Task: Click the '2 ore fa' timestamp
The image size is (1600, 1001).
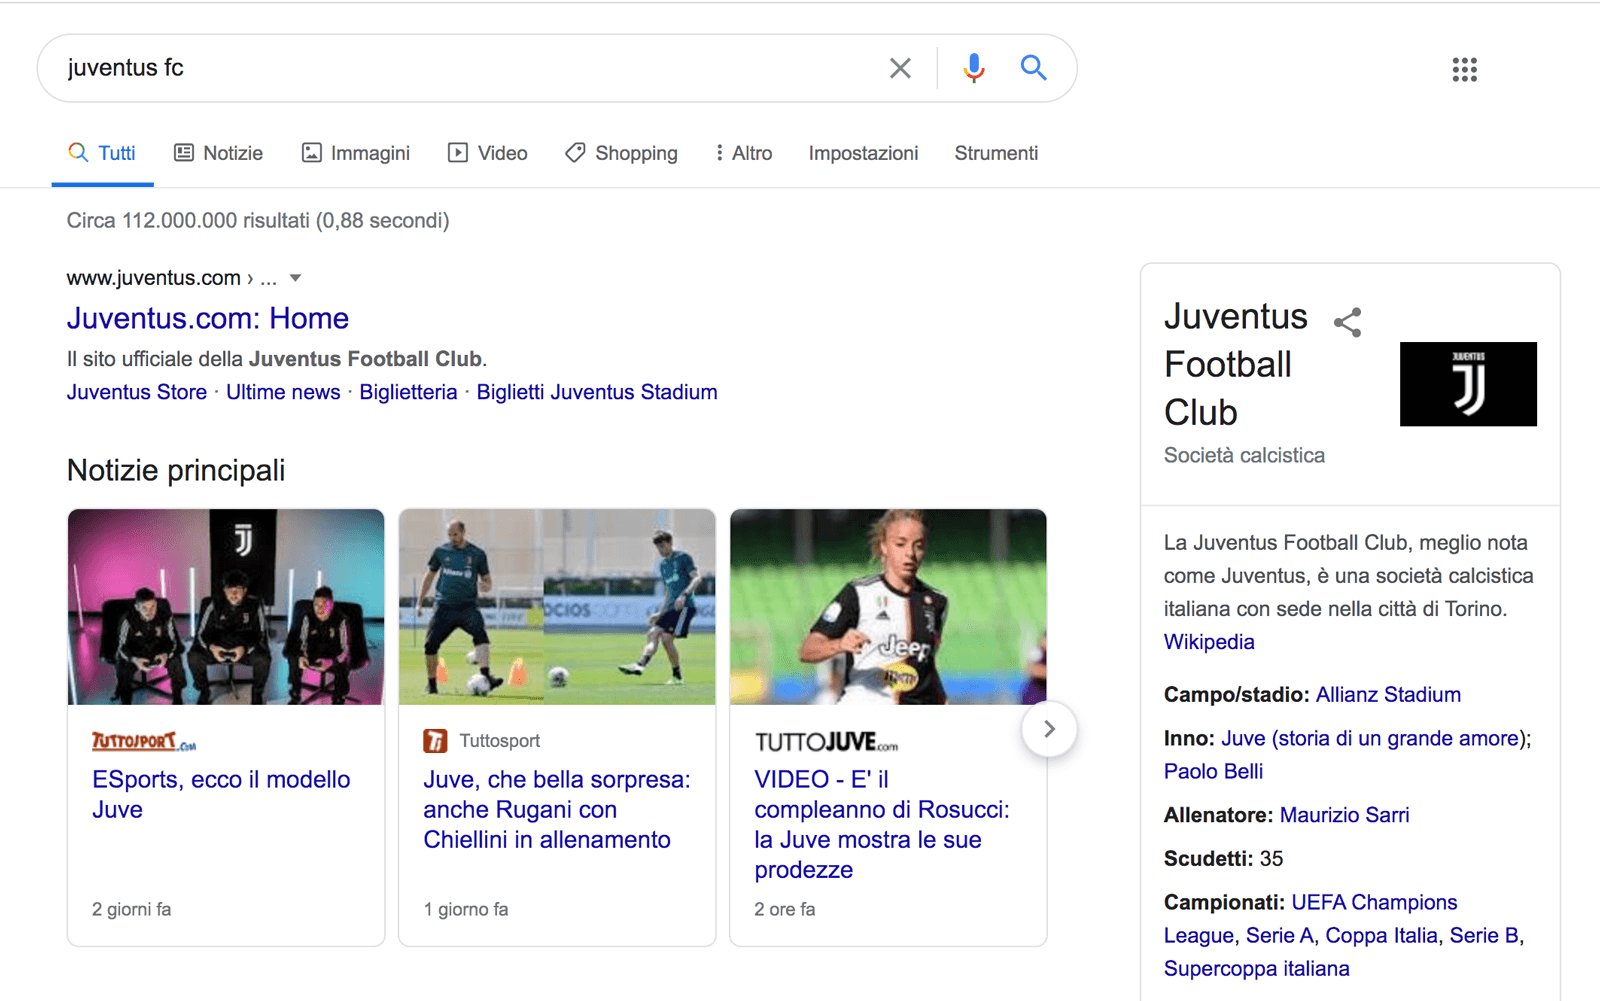Action: point(785,909)
